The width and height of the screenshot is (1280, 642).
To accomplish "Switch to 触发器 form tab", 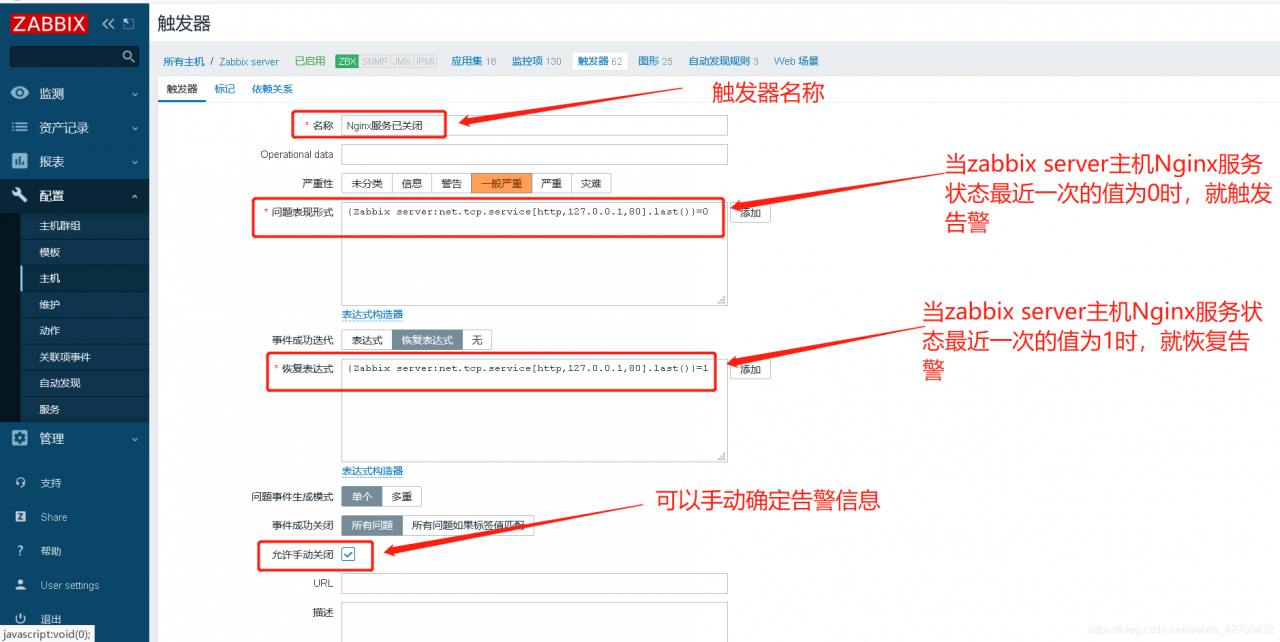I will pyautogui.click(x=182, y=89).
